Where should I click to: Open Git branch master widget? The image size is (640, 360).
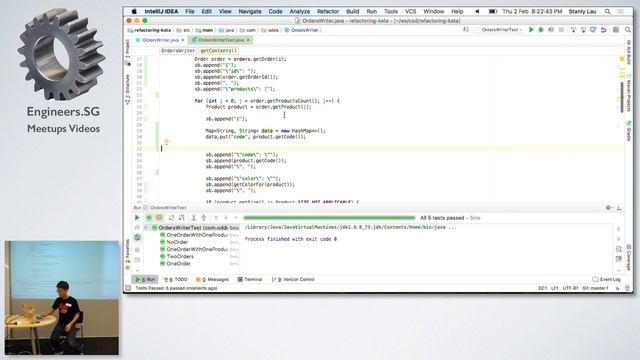click(595, 288)
